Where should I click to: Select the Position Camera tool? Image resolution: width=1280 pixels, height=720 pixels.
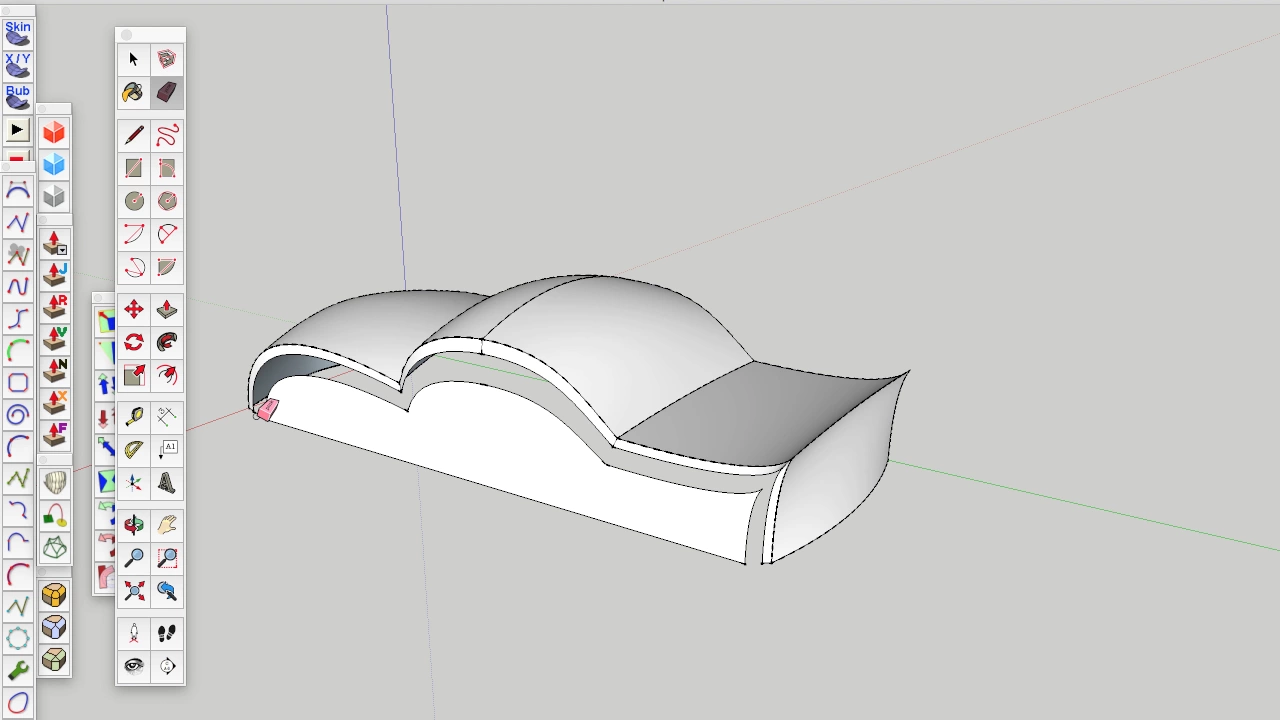(x=134, y=634)
